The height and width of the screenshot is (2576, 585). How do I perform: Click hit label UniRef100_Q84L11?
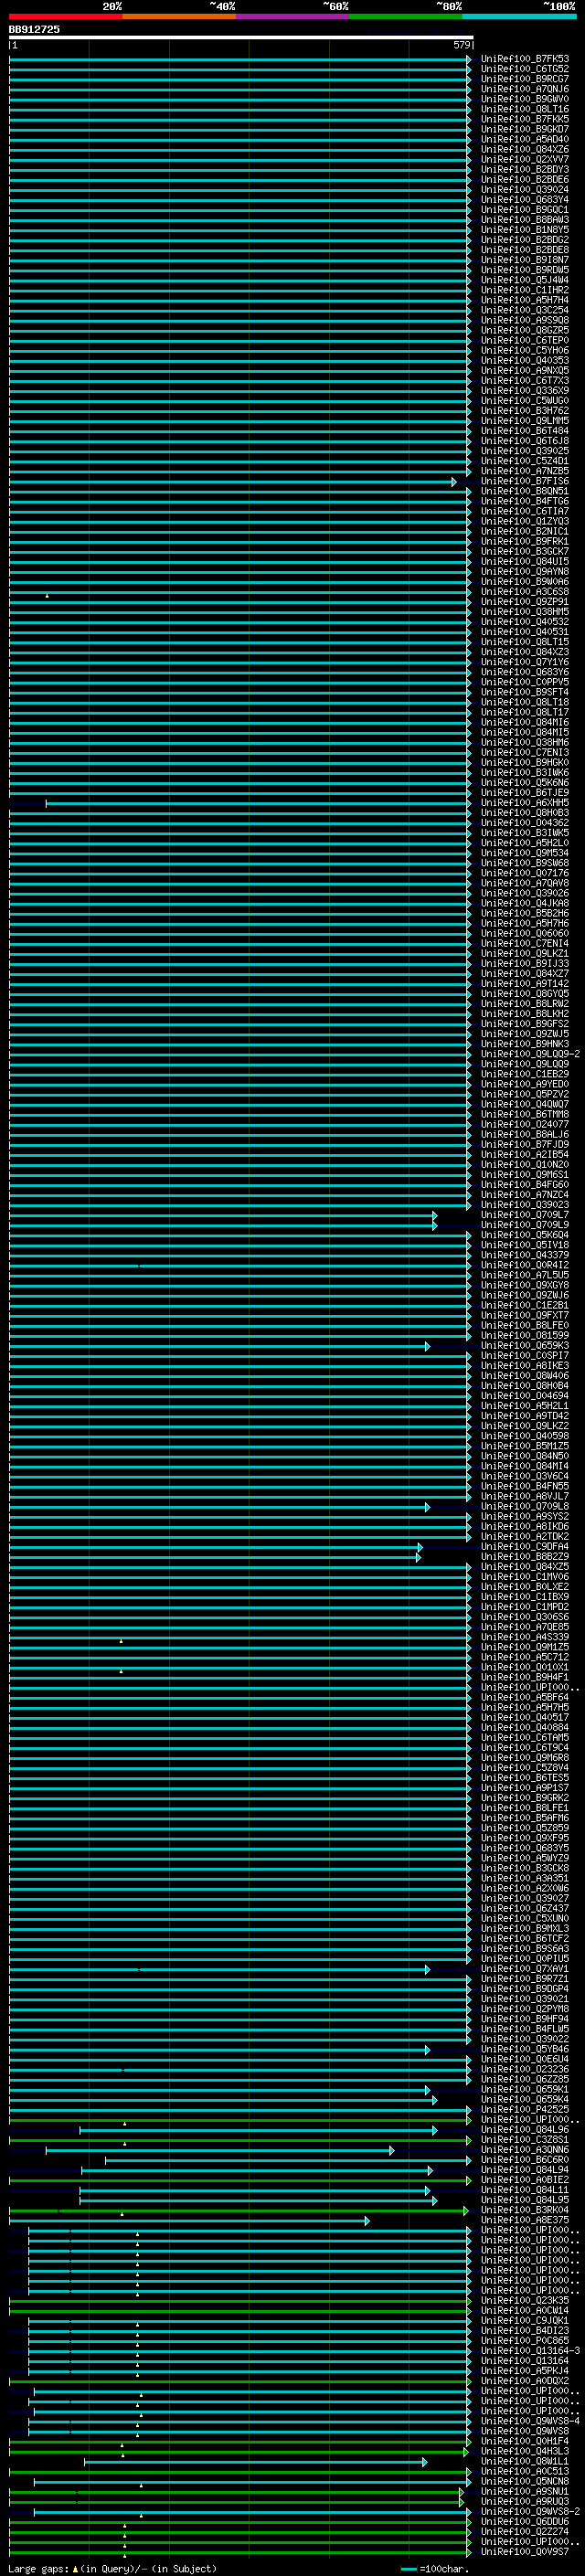(524, 2190)
